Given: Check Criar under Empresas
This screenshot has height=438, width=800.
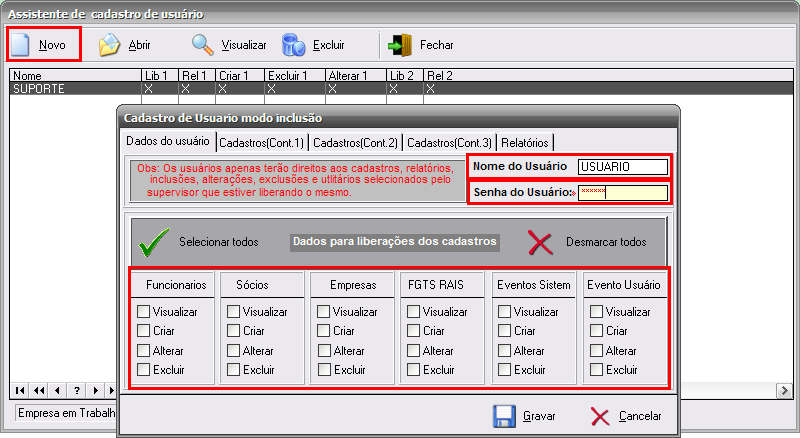Looking at the screenshot, I should click(x=323, y=331).
